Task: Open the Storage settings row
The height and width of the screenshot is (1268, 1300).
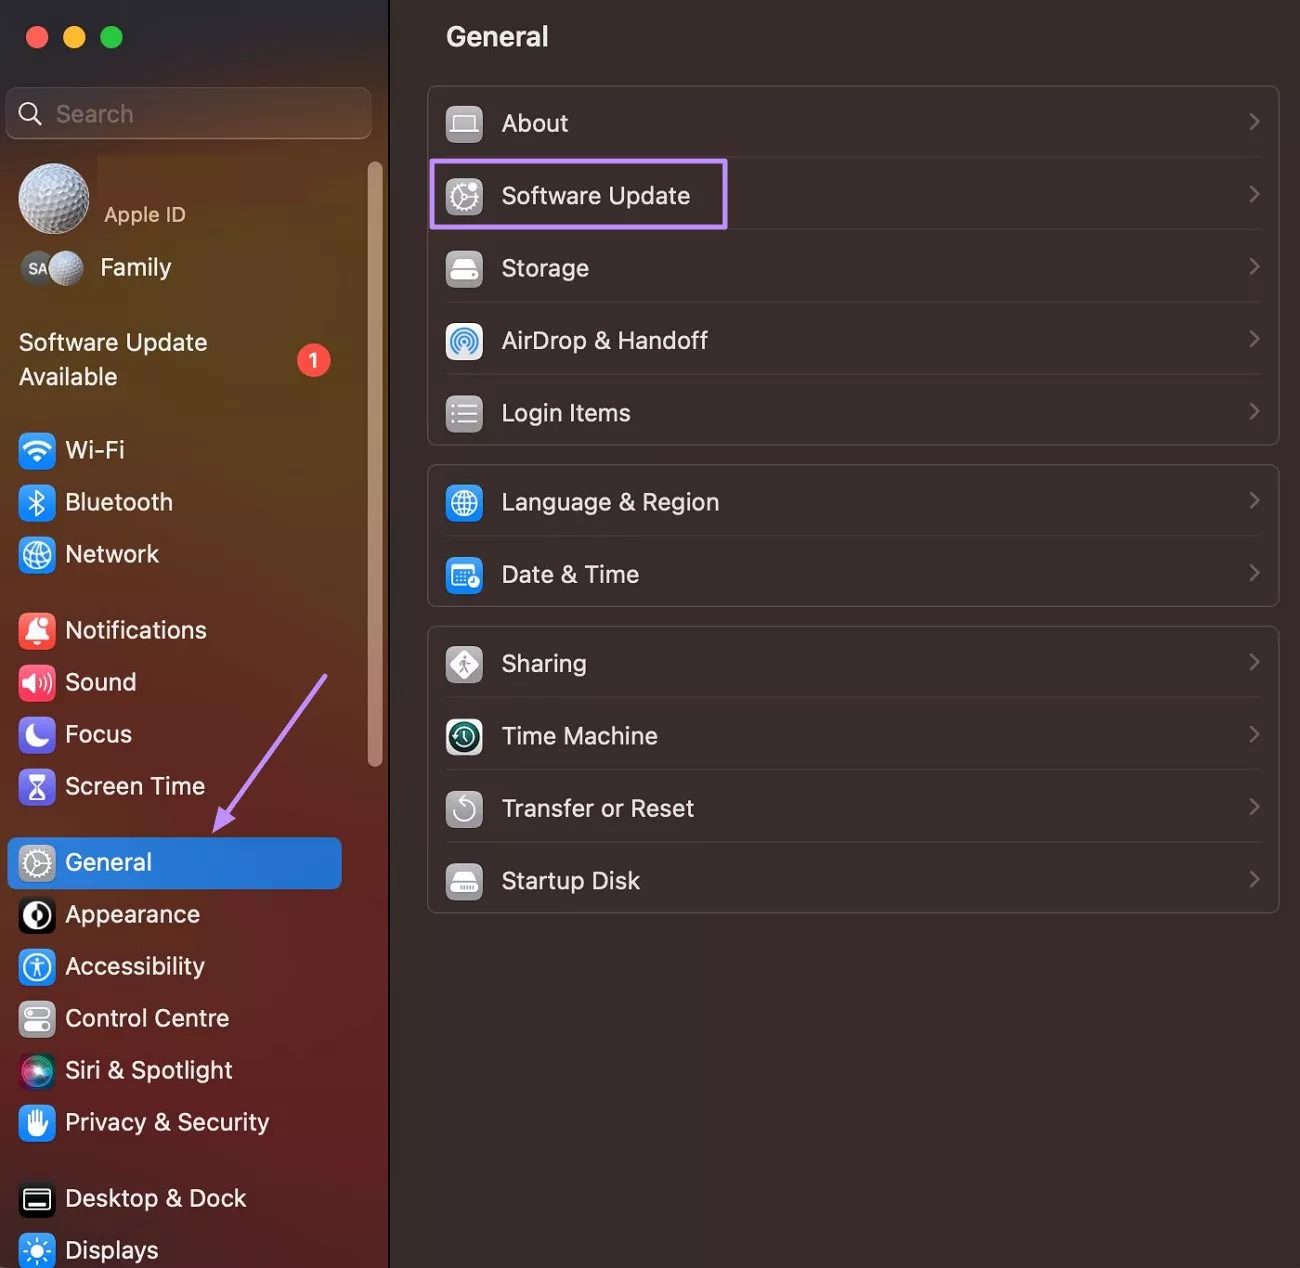Action: pos(853,268)
